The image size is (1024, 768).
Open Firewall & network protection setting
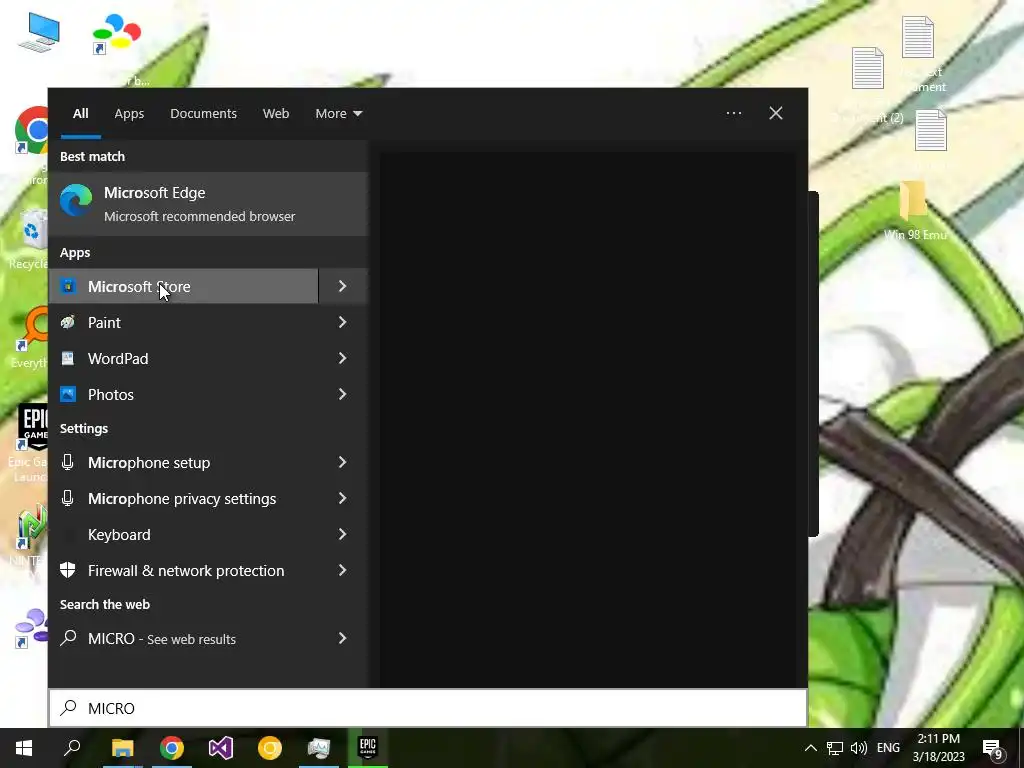click(184, 570)
